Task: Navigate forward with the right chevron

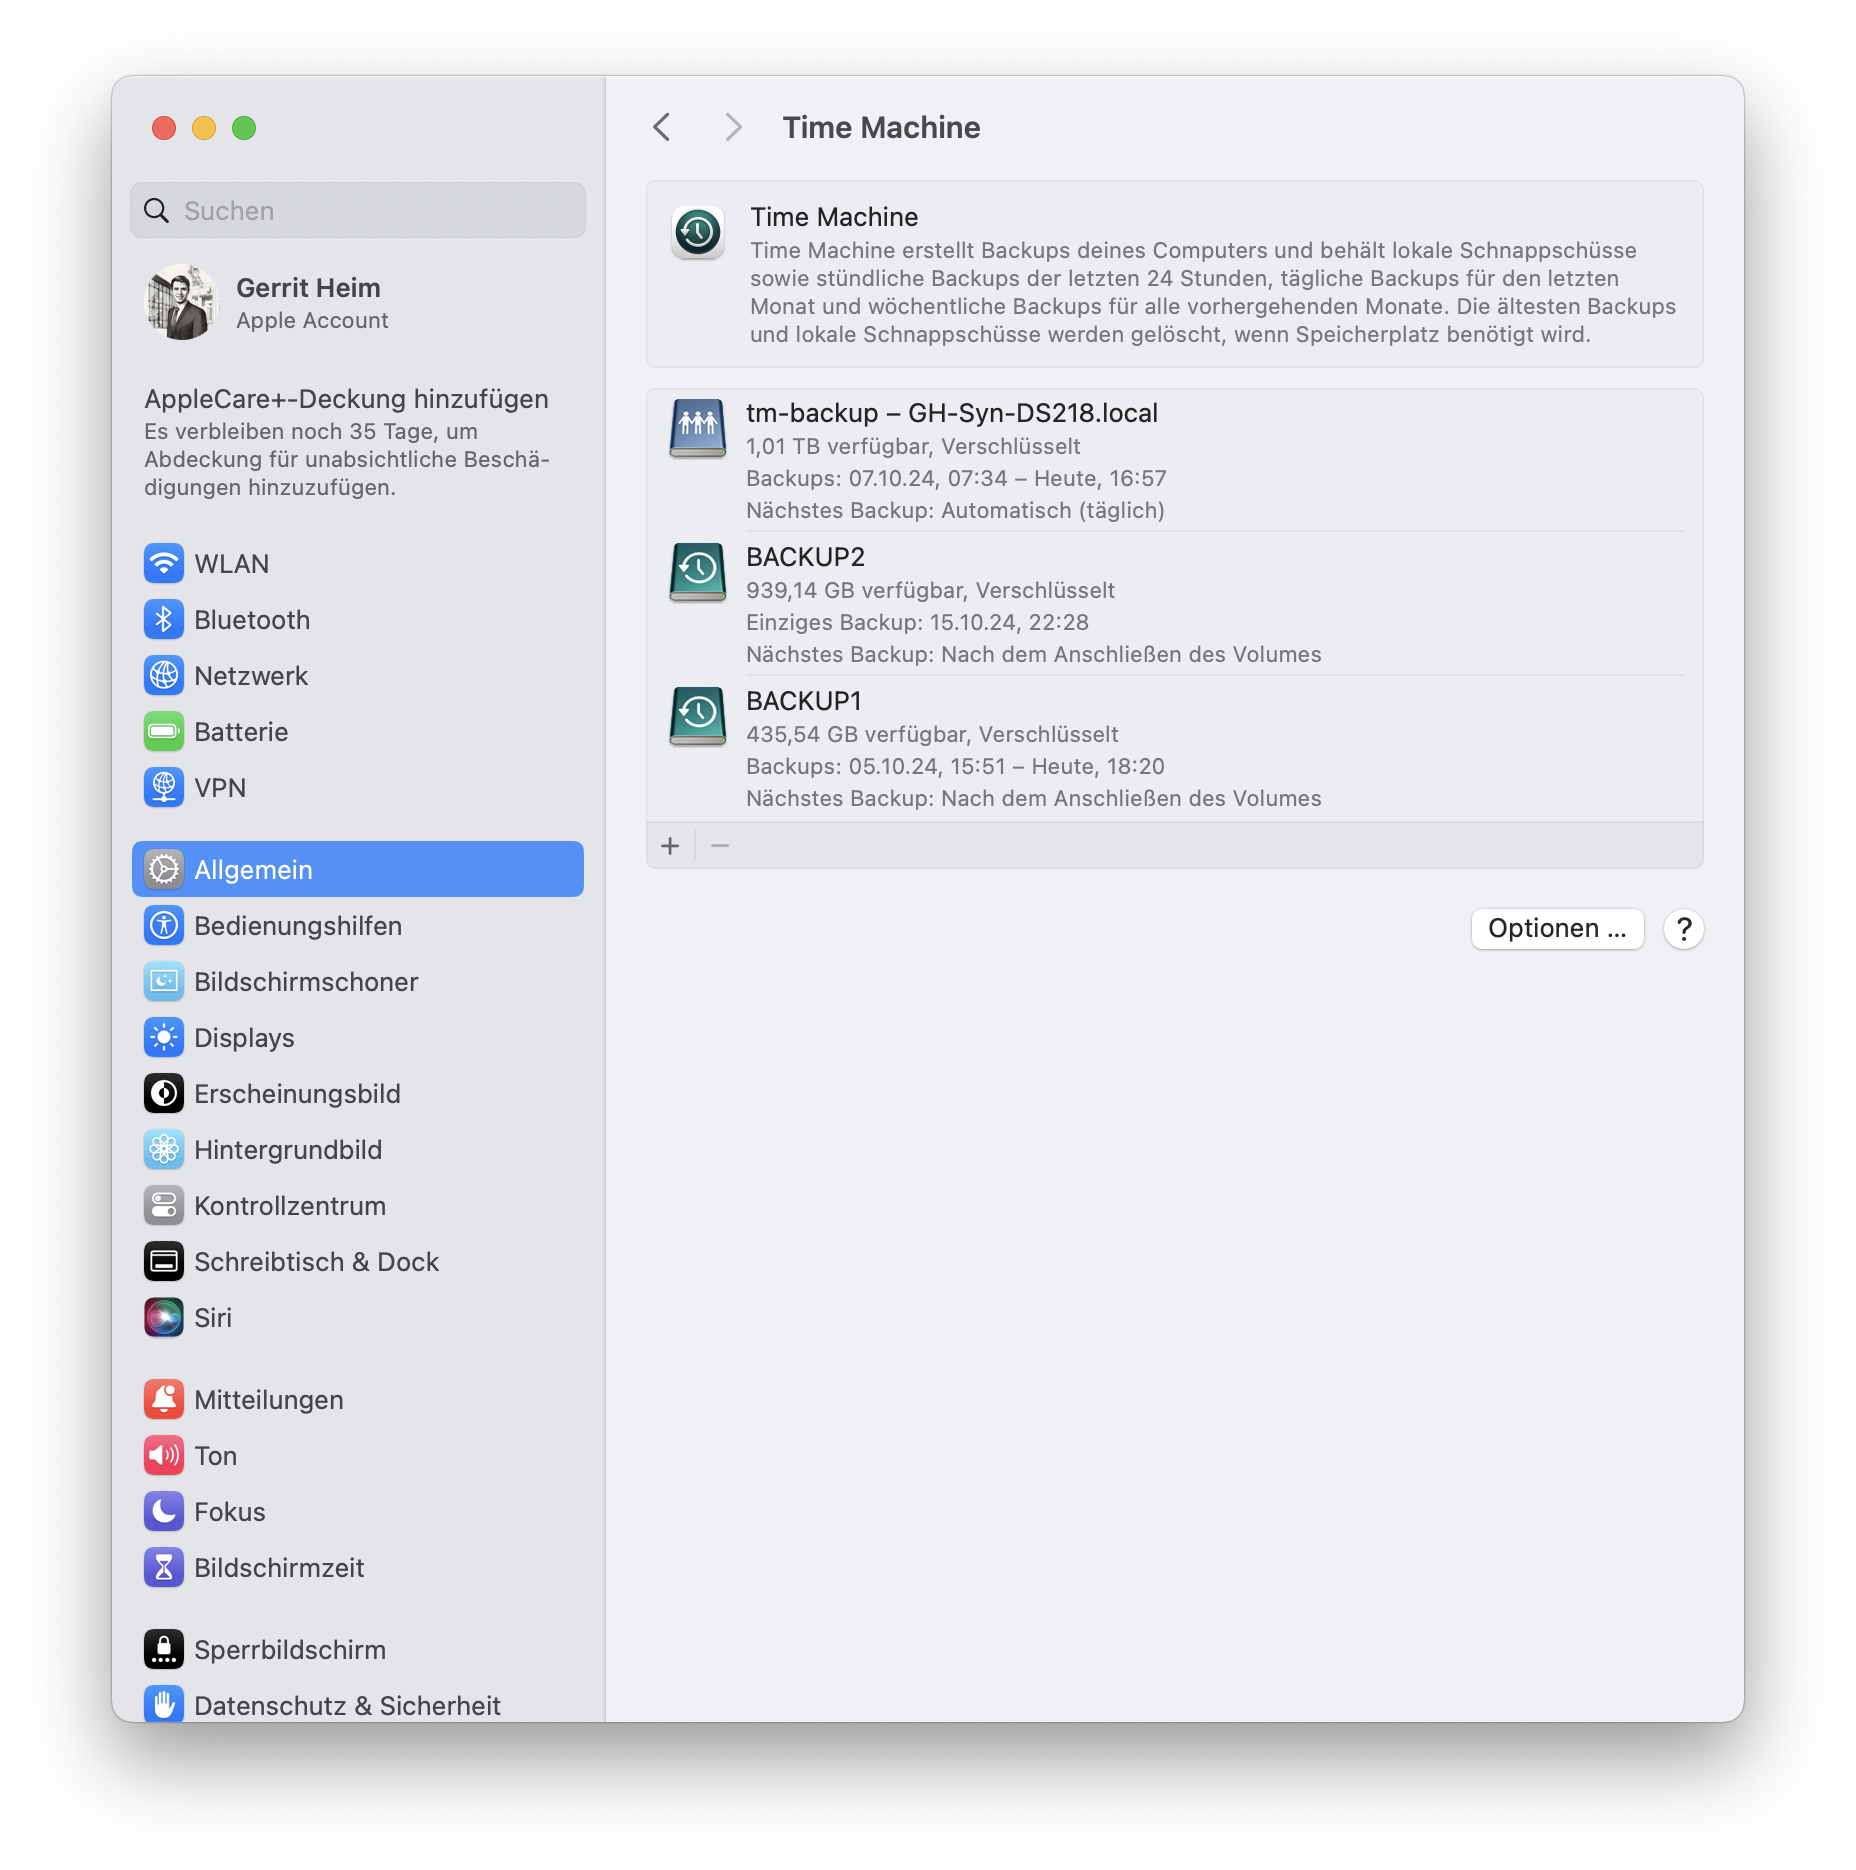Action: click(733, 127)
